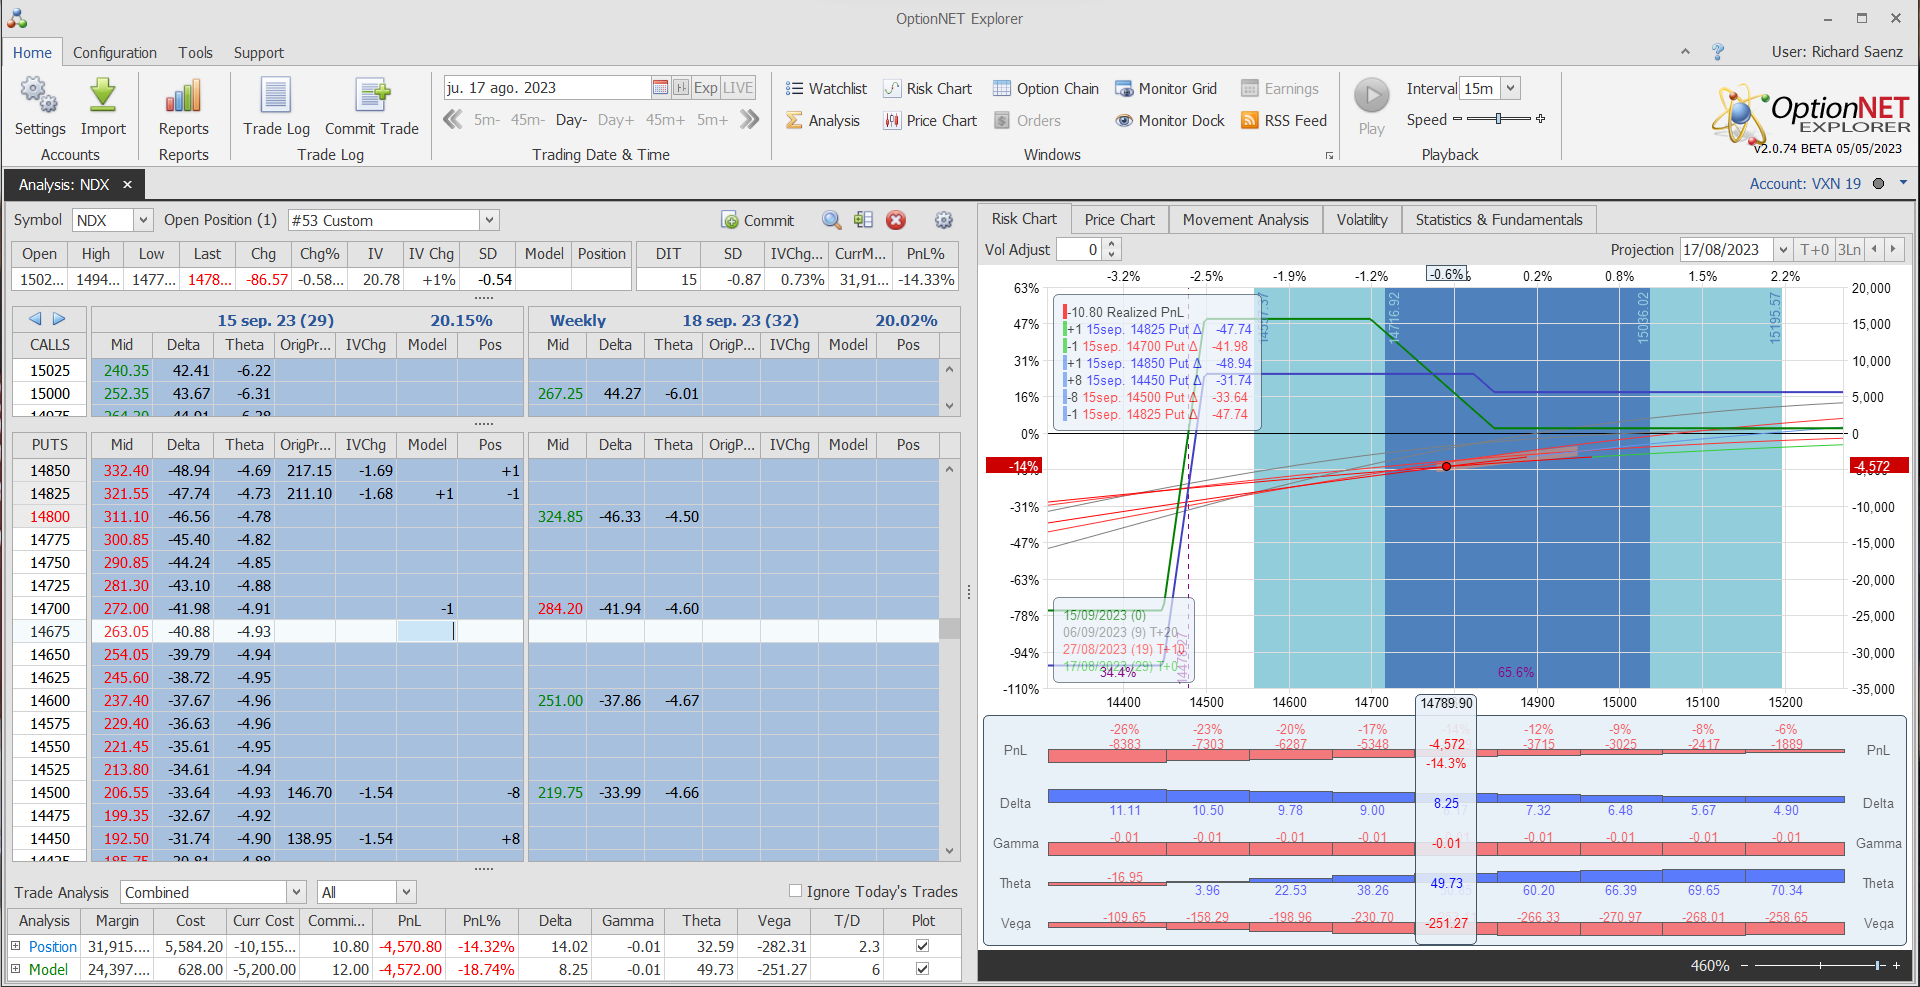
Task: Click the magnifier search icon in Analysis toolbar
Action: point(831,220)
